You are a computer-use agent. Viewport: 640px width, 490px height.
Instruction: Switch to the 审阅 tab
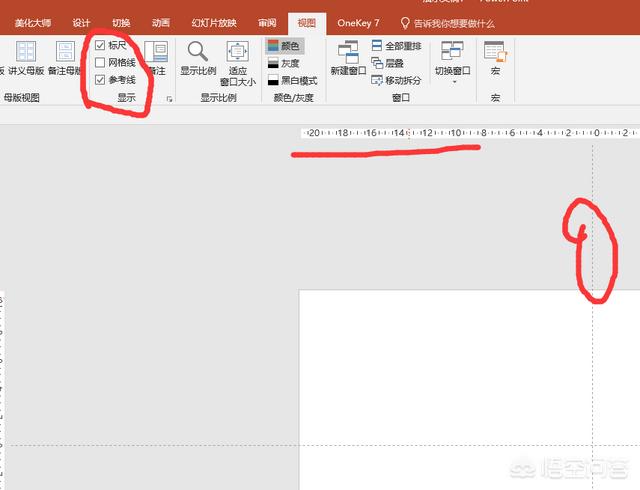pyautogui.click(x=267, y=22)
